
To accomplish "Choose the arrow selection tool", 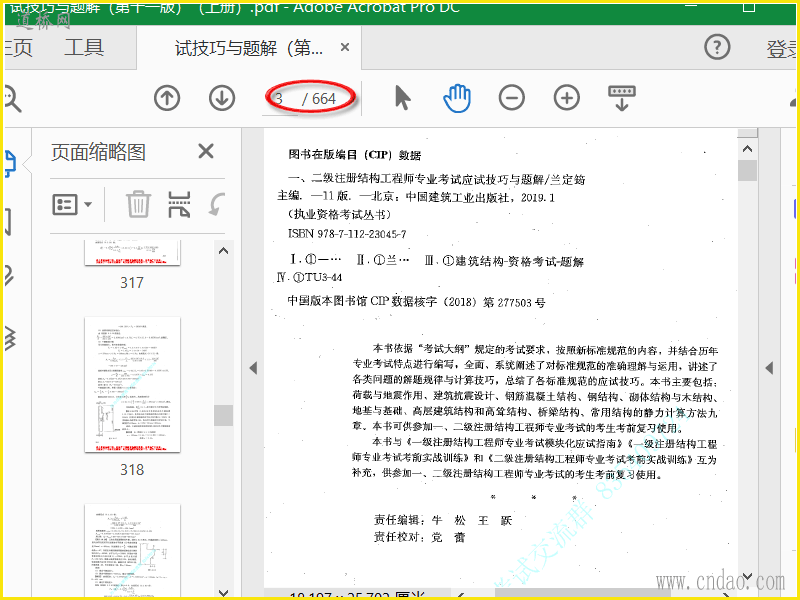I will click(403, 97).
